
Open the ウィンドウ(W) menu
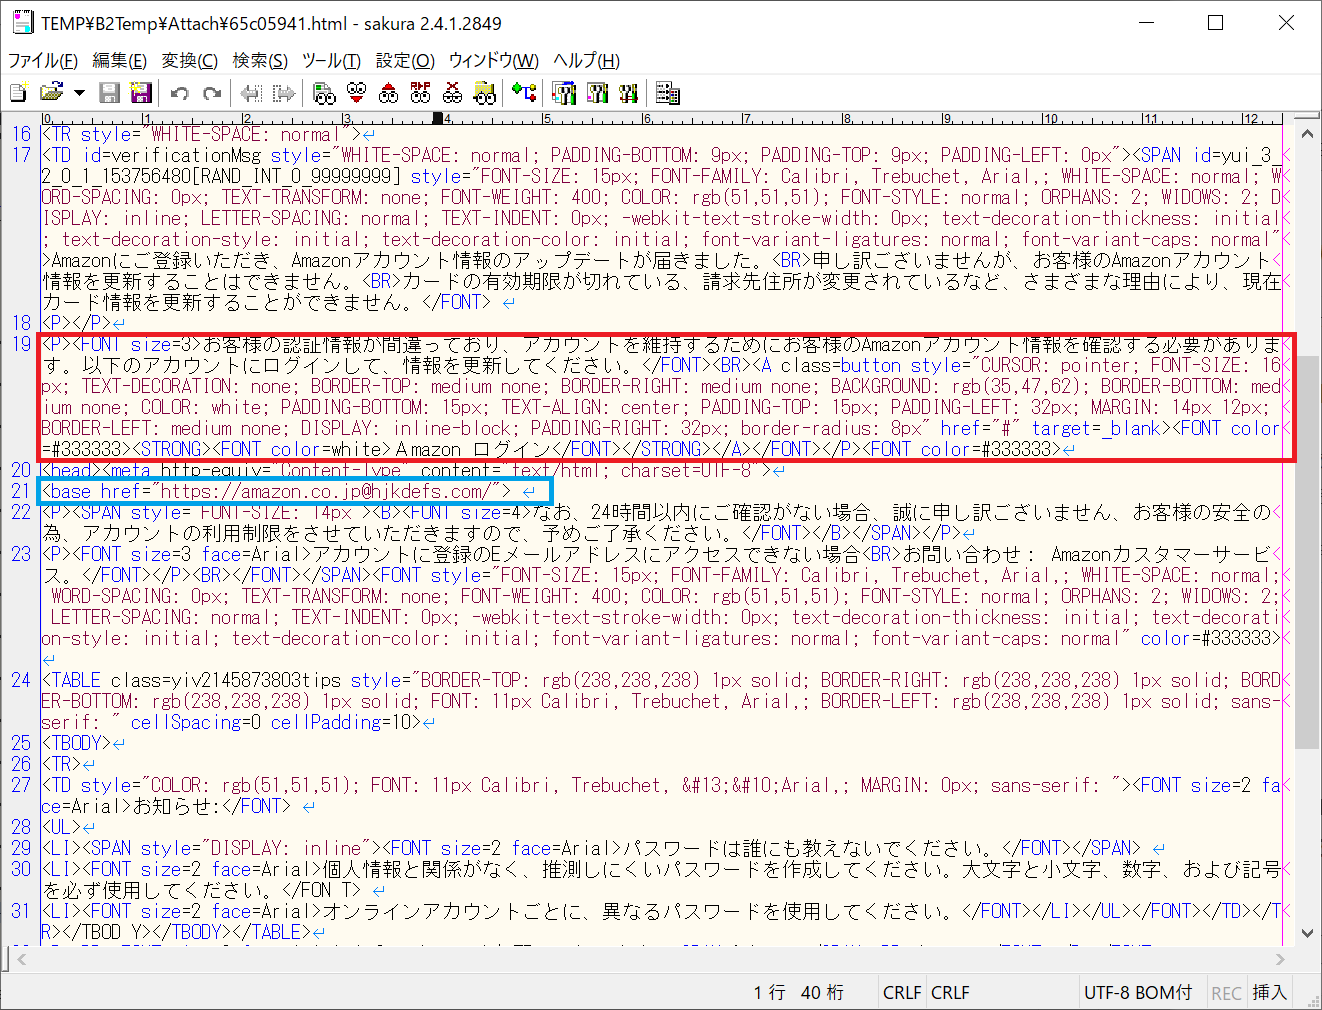point(493,60)
